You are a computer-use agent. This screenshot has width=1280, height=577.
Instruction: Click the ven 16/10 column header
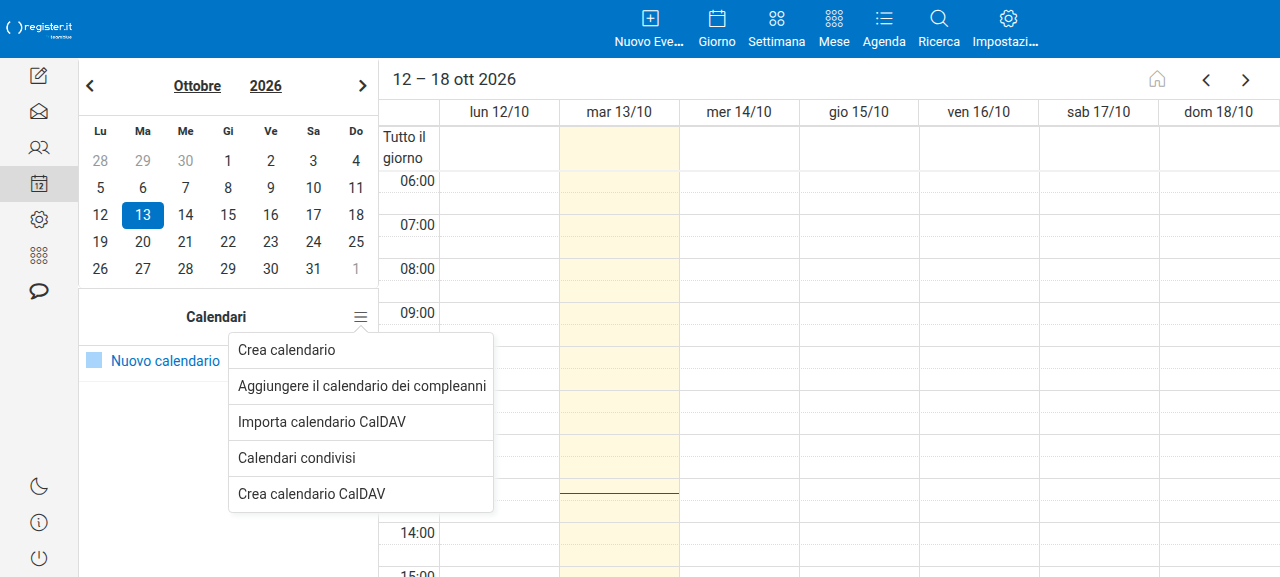point(979,112)
